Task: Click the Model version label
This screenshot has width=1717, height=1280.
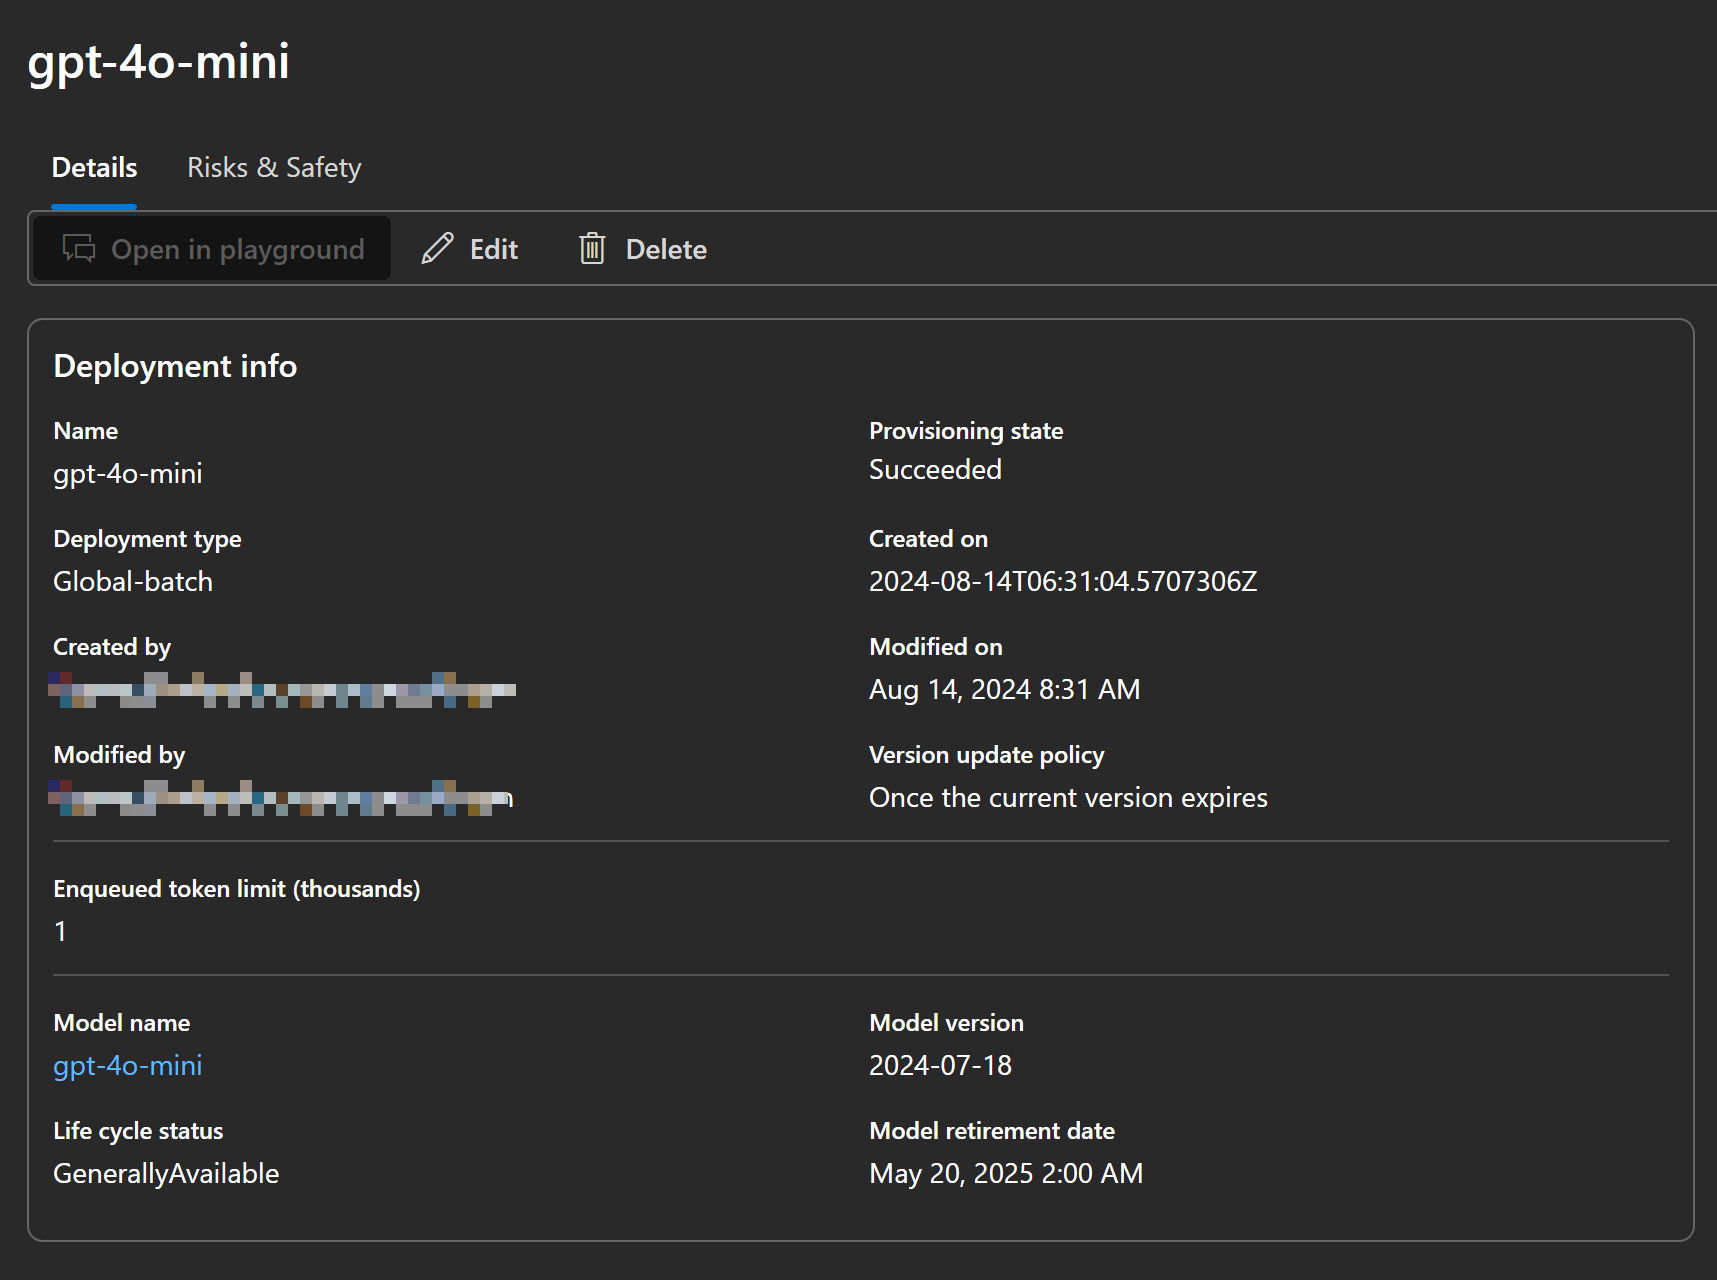Action: click(946, 1023)
